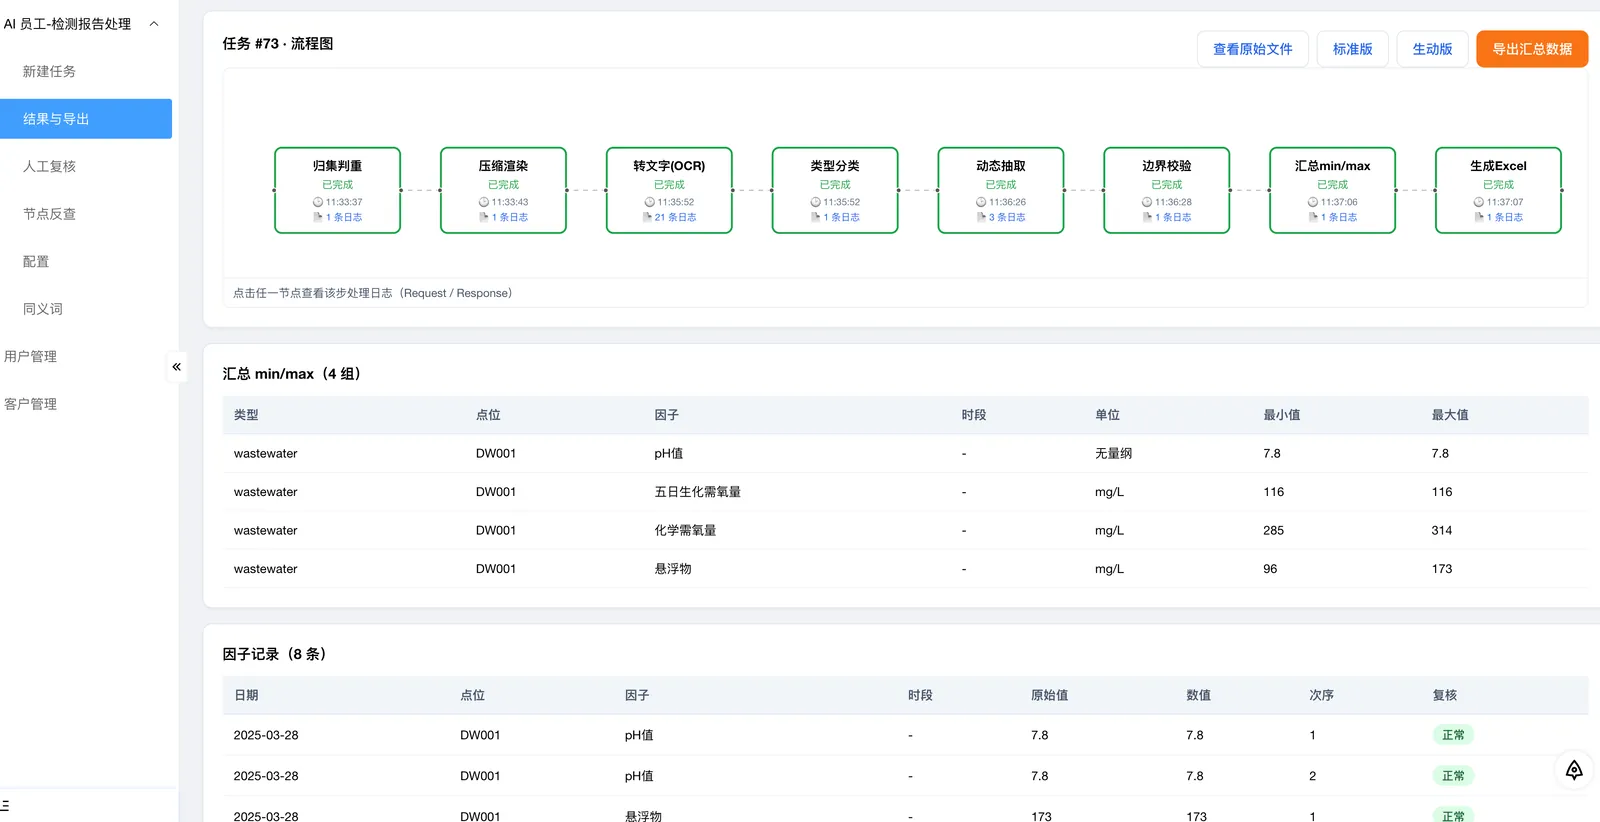Select 化学需氧量 cell in summary table

685,531
